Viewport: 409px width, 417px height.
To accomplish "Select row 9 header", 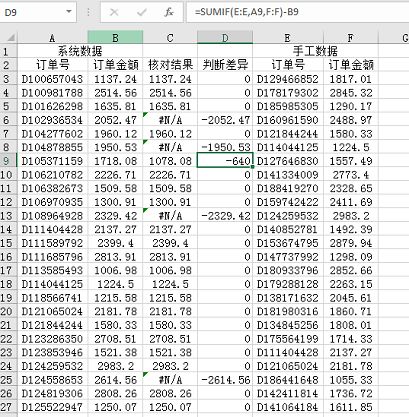I will pyautogui.click(x=8, y=161).
